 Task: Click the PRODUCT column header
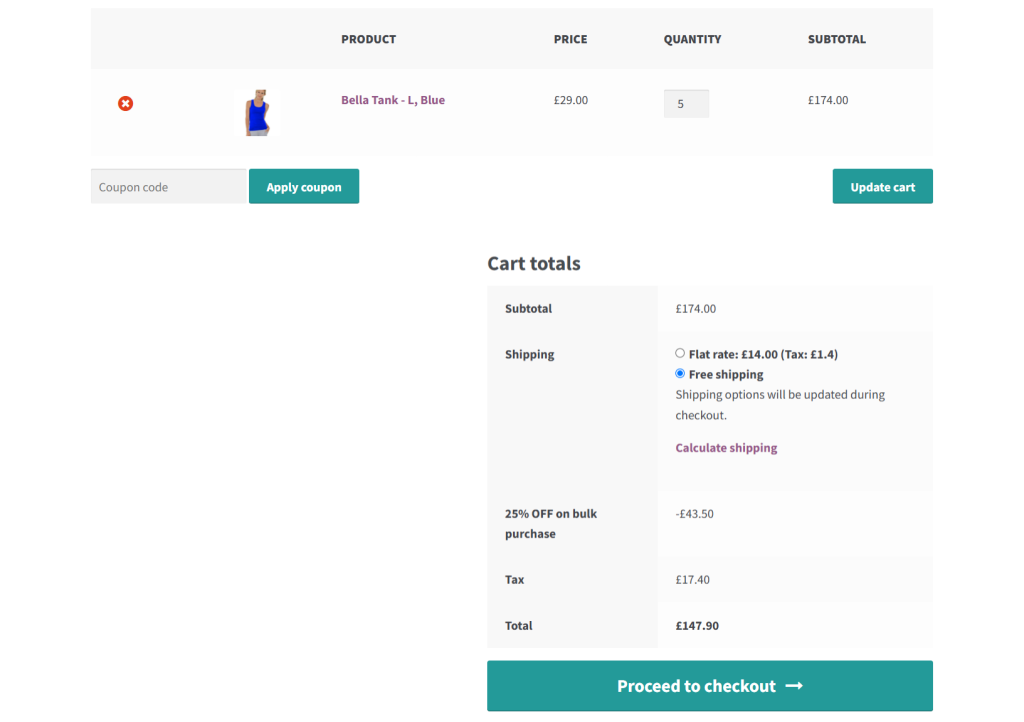pos(368,39)
